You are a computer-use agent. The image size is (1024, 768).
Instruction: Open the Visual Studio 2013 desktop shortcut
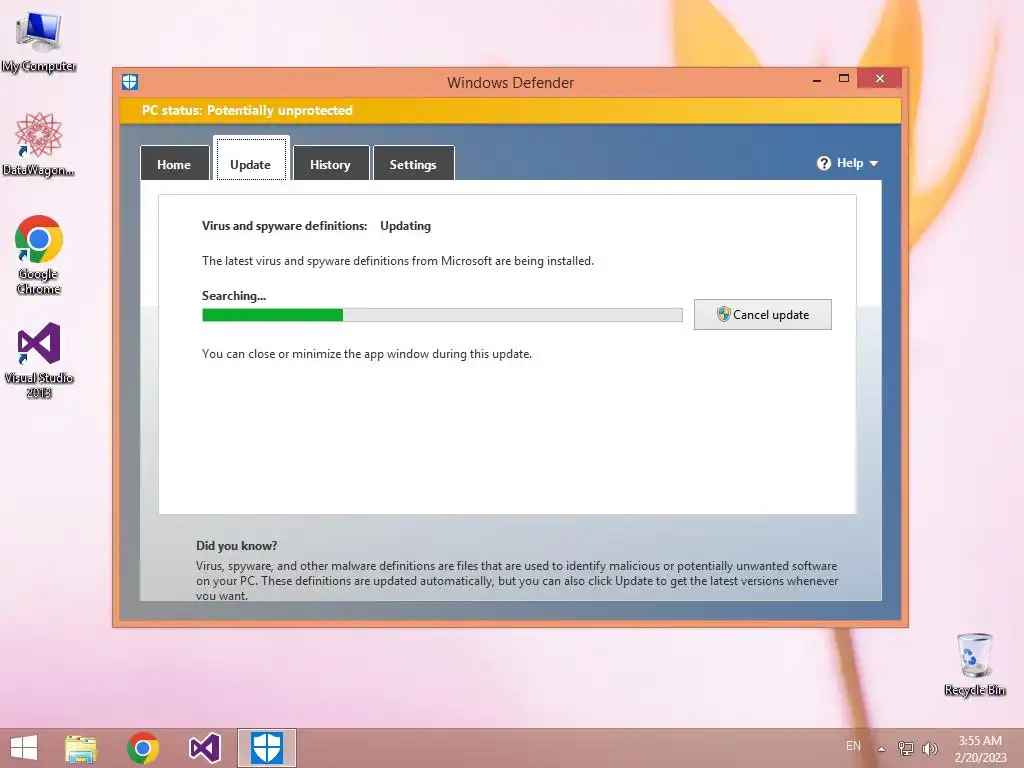pyautogui.click(x=39, y=360)
